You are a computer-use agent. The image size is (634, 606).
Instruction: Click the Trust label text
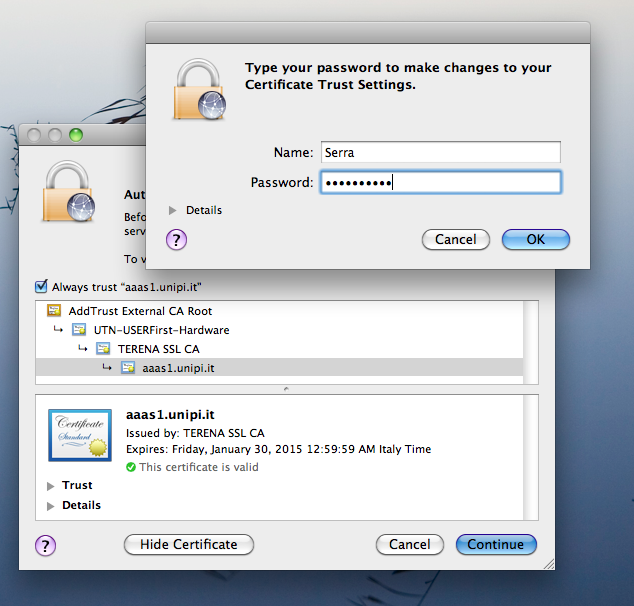(x=77, y=485)
